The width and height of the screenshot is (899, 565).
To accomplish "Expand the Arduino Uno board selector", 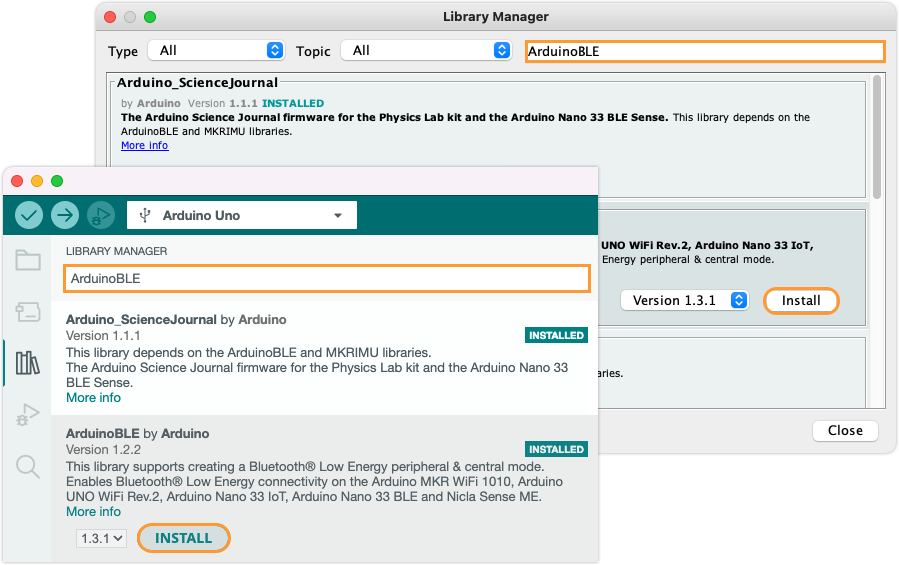I will [241, 216].
